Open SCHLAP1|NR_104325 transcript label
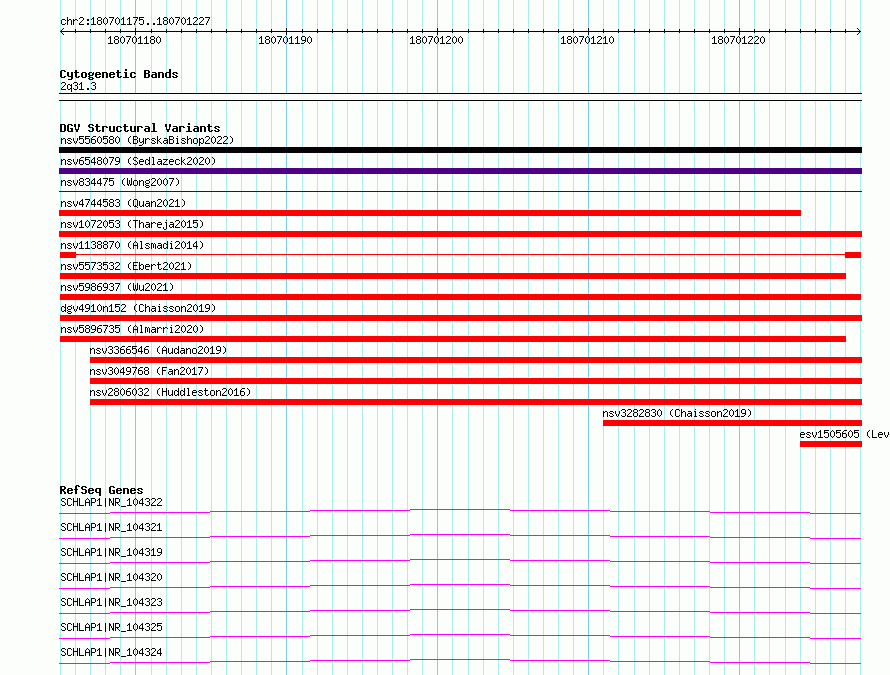This screenshot has height=675, width=890. point(111,627)
